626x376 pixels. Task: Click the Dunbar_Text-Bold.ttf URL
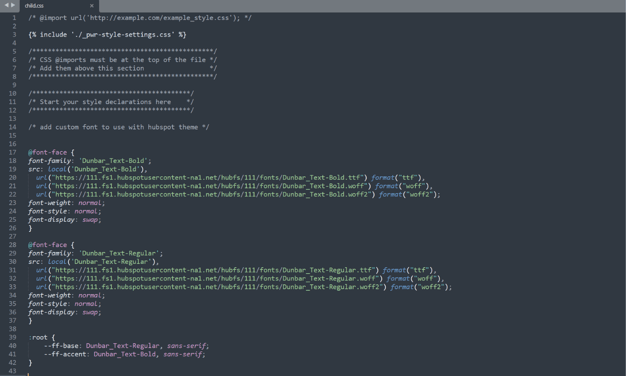202,178
